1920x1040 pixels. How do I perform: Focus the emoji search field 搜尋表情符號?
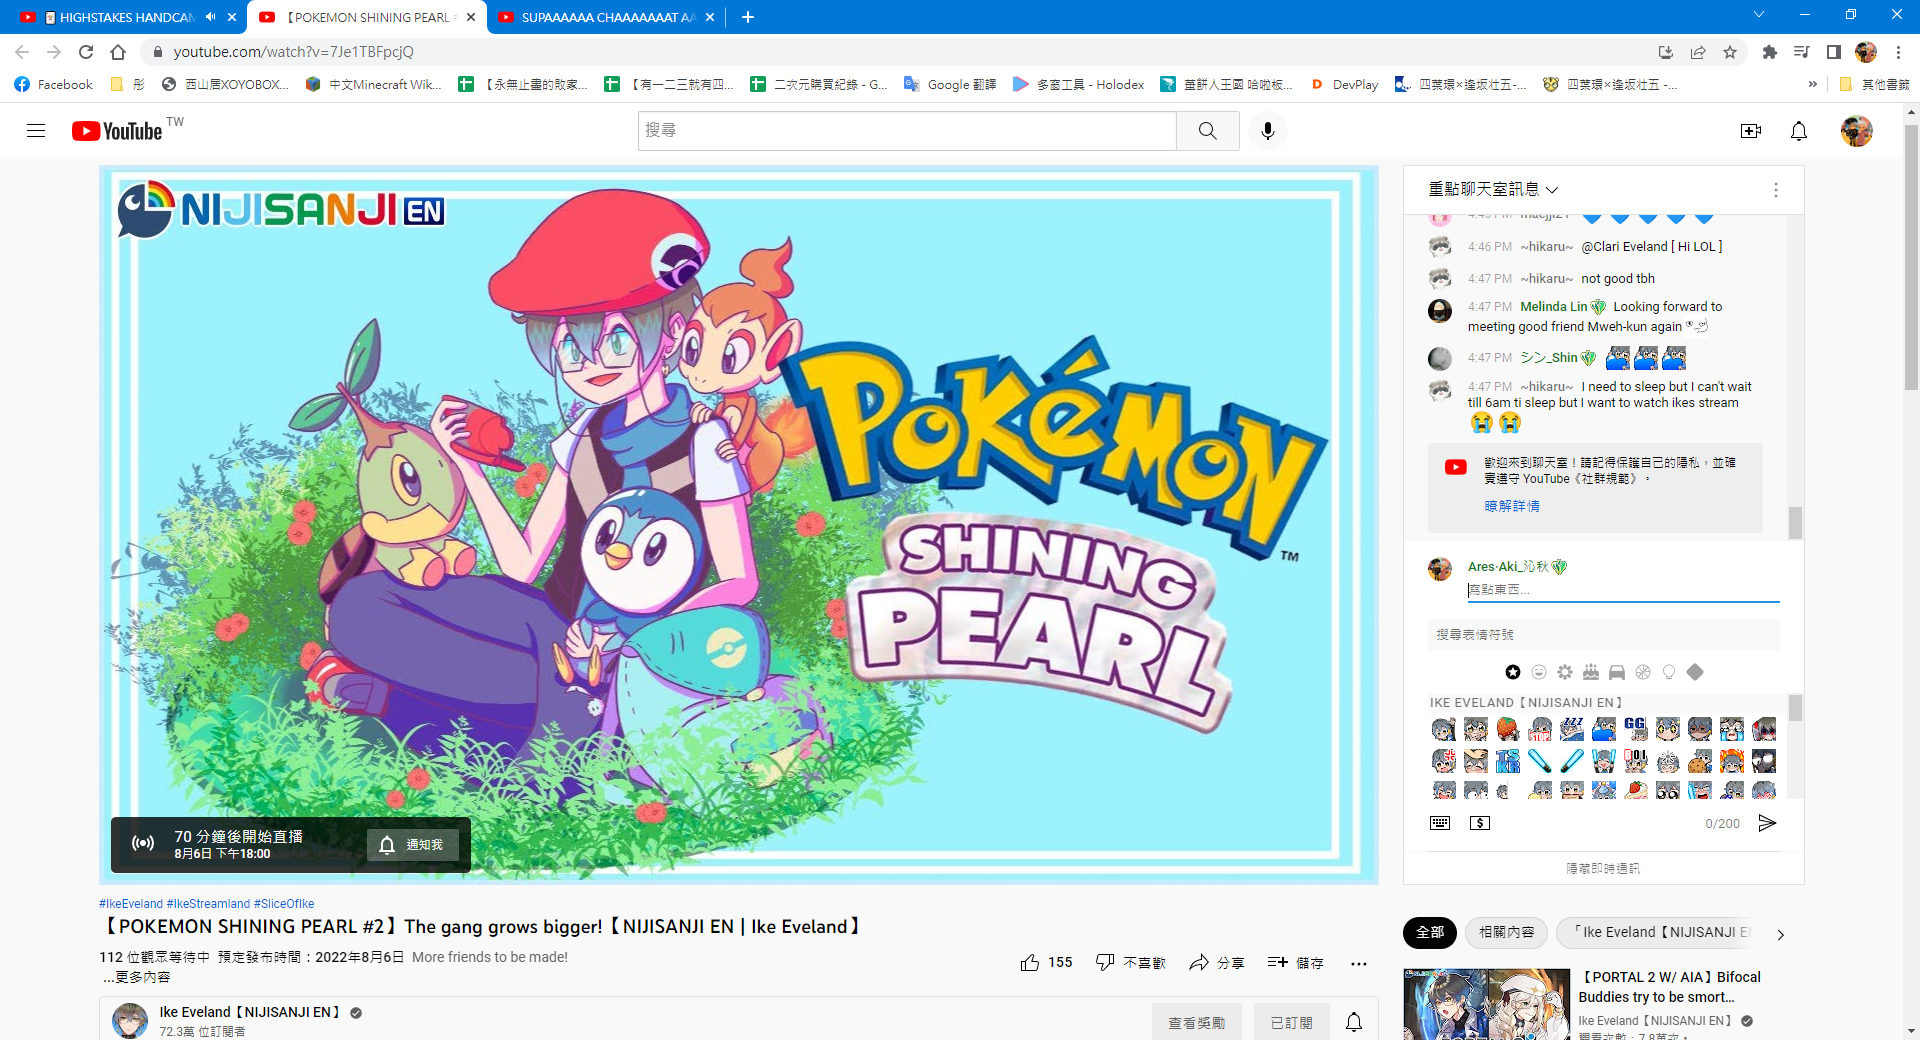tap(1603, 635)
